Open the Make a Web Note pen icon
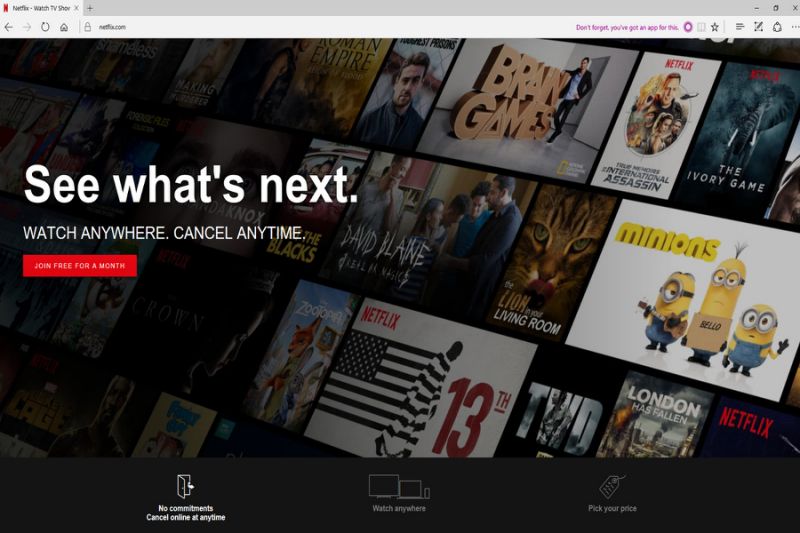Screen dimensions: 800x533 point(758,27)
